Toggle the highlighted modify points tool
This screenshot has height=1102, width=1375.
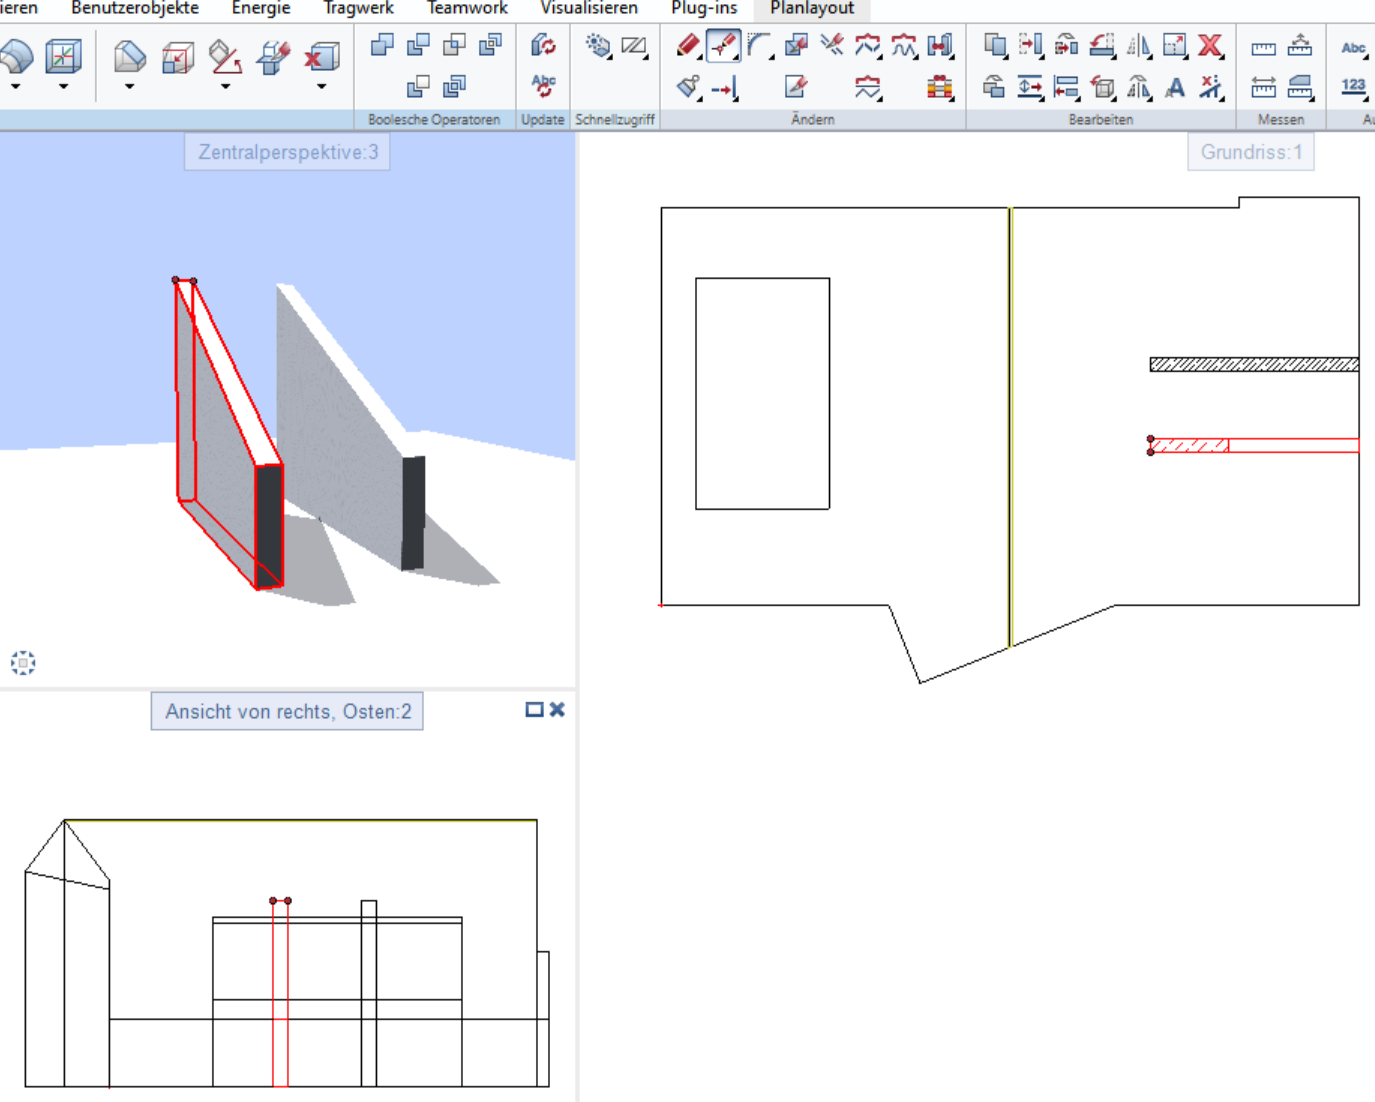click(x=723, y=45)
